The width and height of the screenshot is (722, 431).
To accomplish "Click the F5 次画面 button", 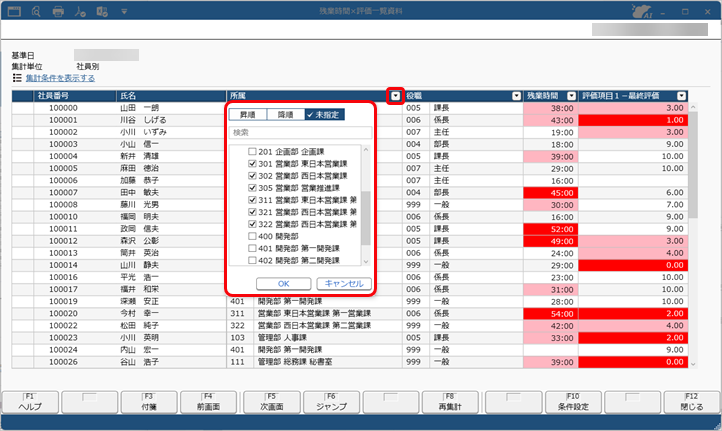I will (272, 402).
